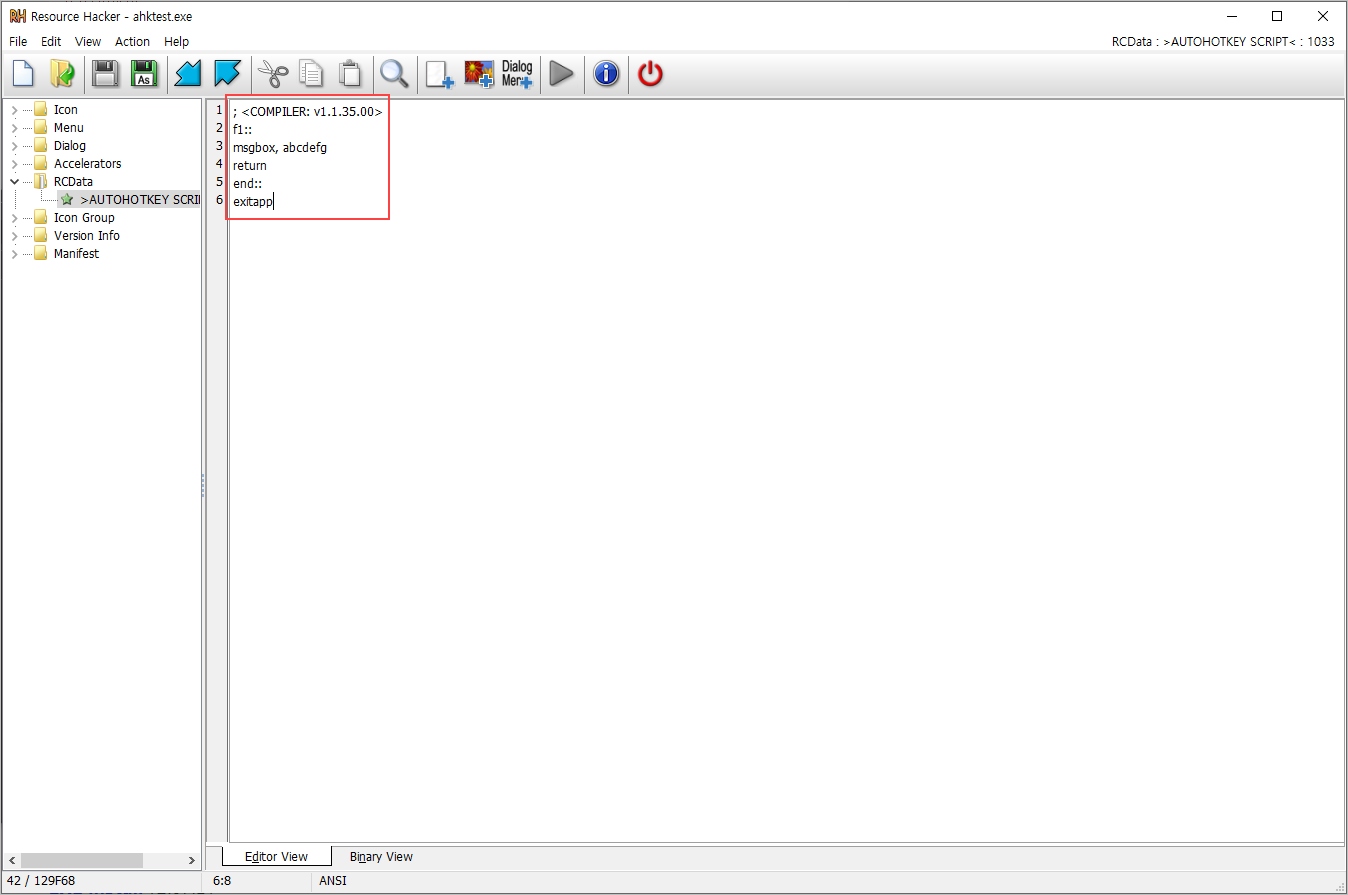
Task: Select the Menu label in the tree
Action: point(69,128)
